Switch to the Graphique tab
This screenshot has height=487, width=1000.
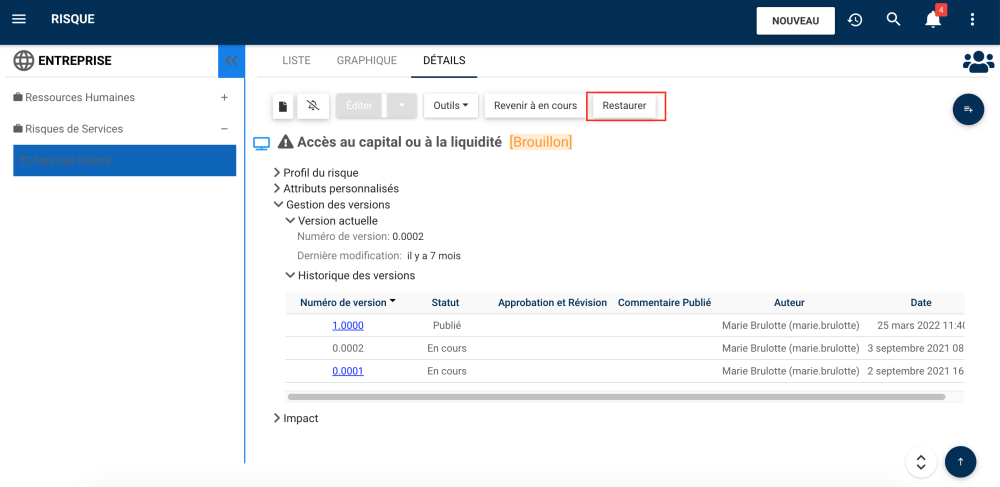[367, 61]
